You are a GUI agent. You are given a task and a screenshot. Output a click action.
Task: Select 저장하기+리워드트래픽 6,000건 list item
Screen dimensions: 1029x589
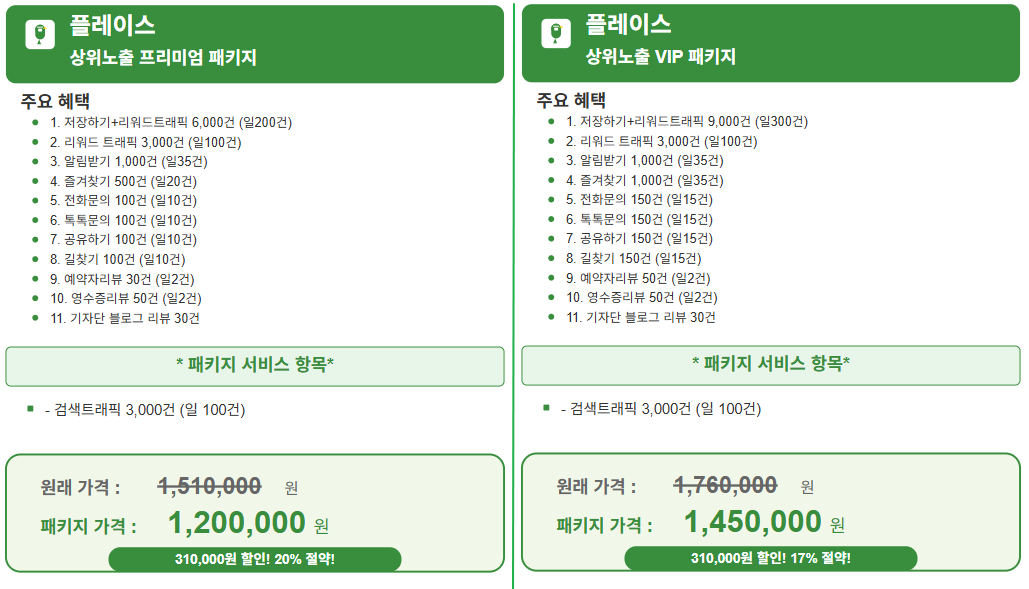[x=171, y=123]
